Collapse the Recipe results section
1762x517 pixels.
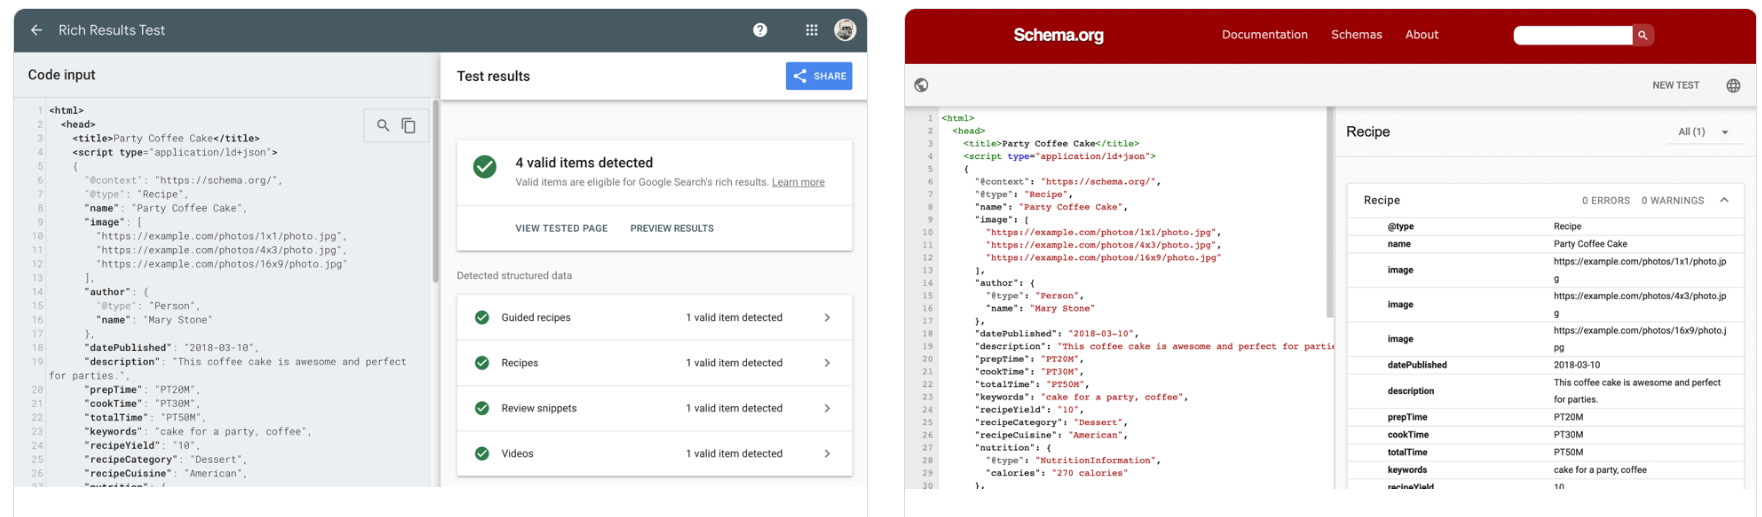[1724, 200]
